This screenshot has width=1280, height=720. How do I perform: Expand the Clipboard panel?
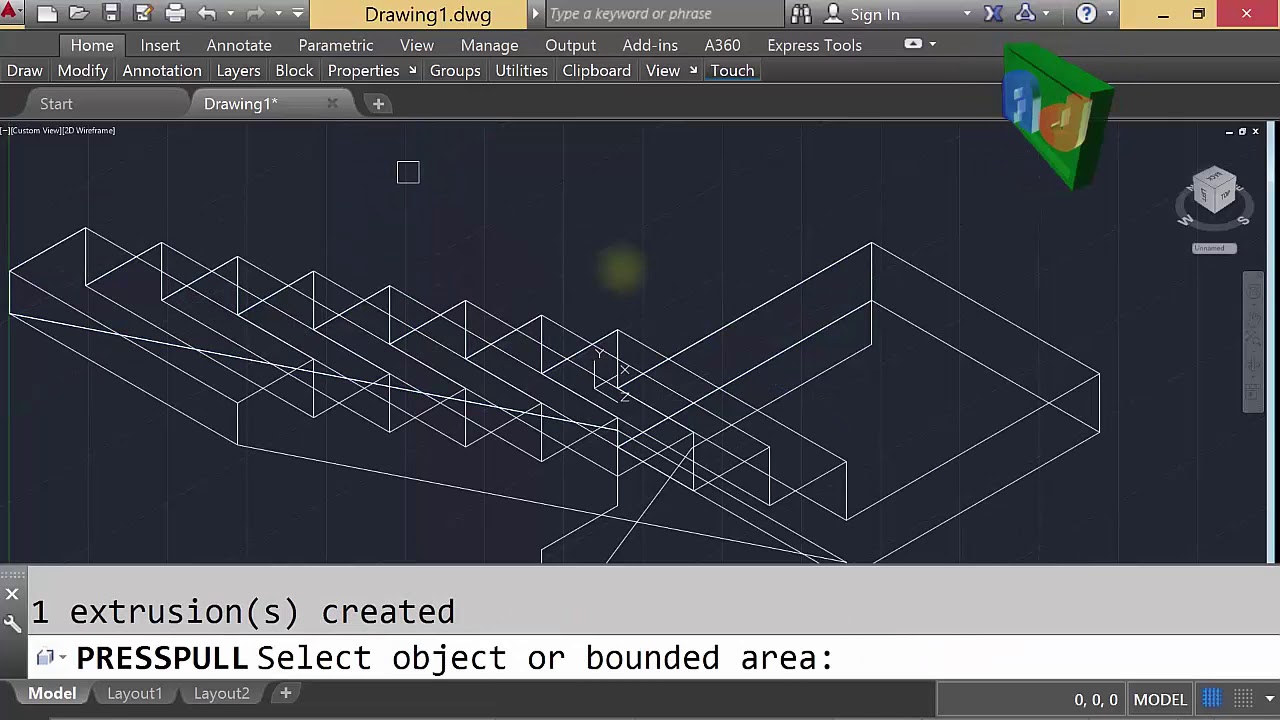(x=596, y=70)
